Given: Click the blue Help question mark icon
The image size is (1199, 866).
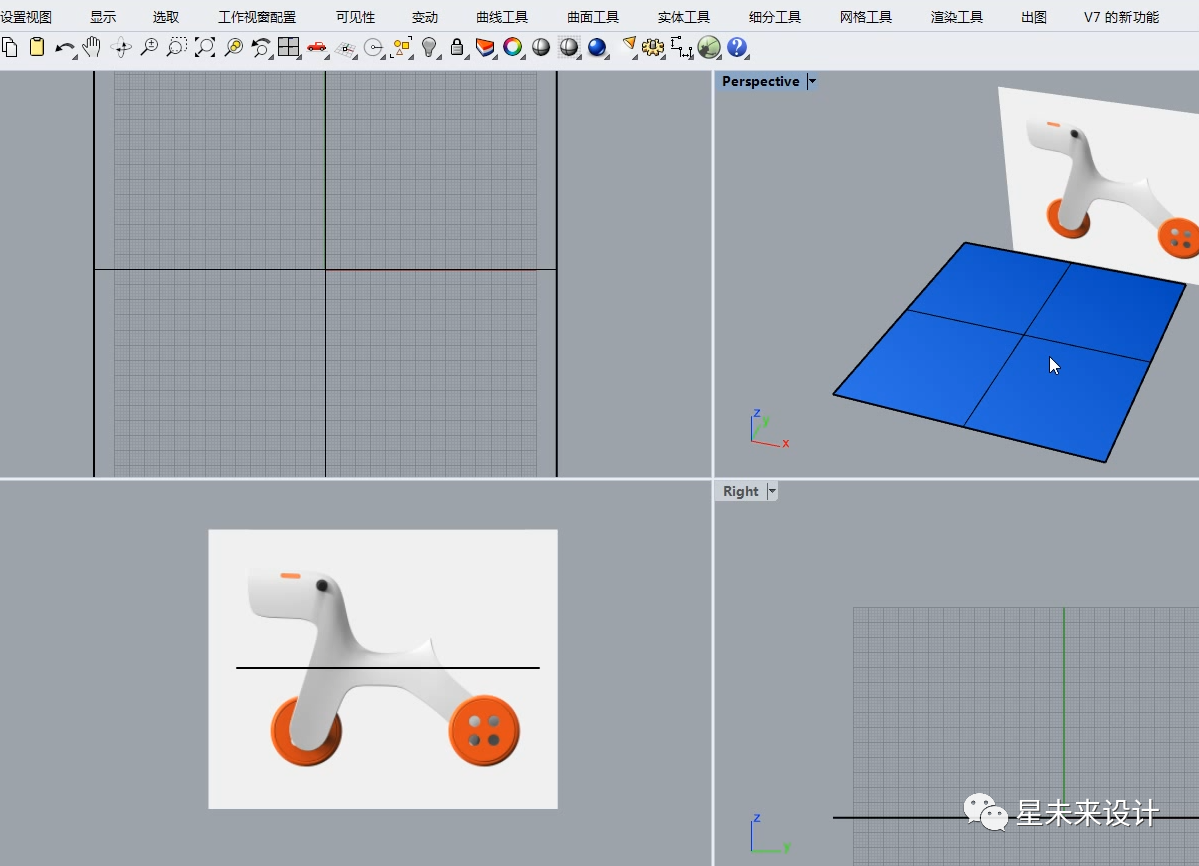Looking at the screenshot, I should click(x=737, y=47).
